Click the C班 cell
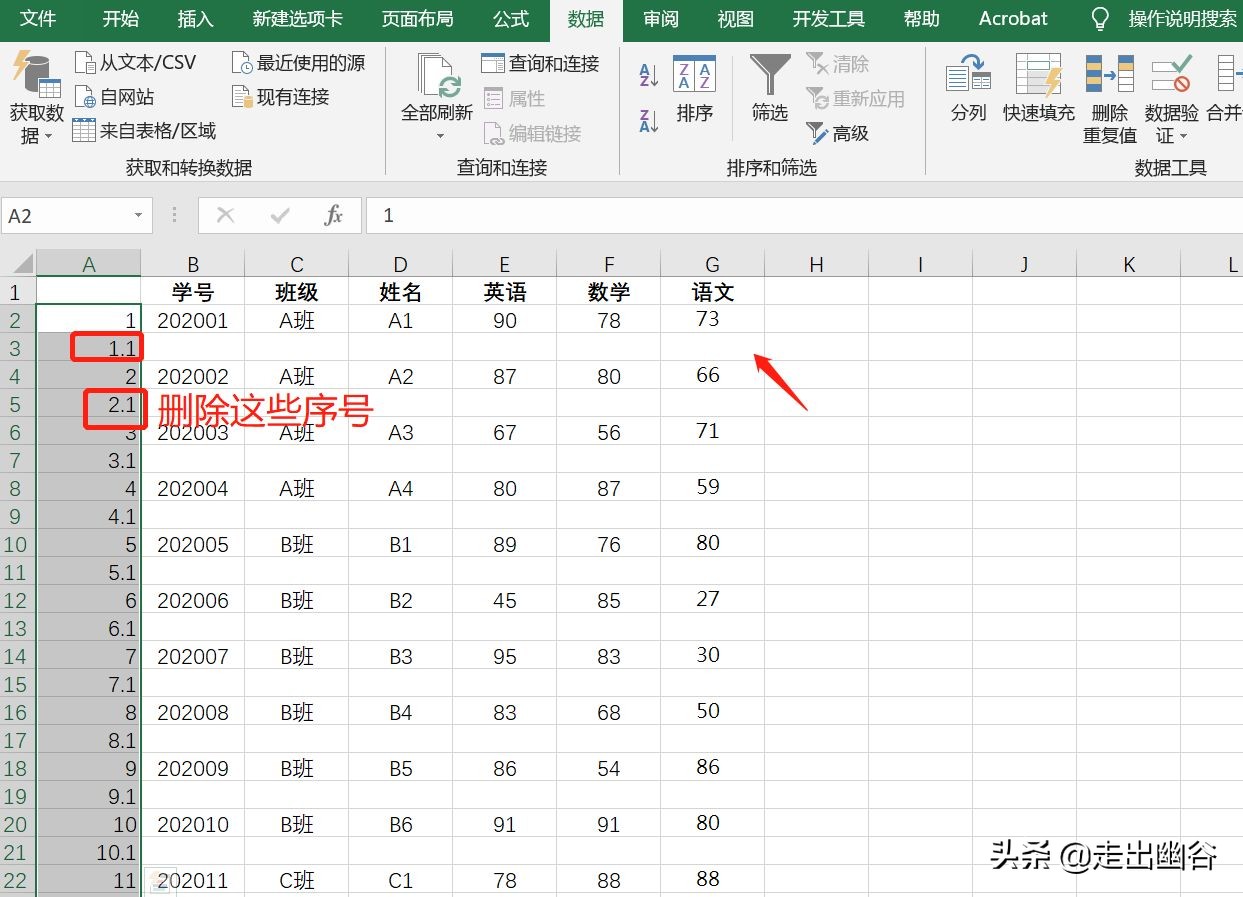Image resolution: width=1243 pixels, height=897 pixels. click(297, 880)
